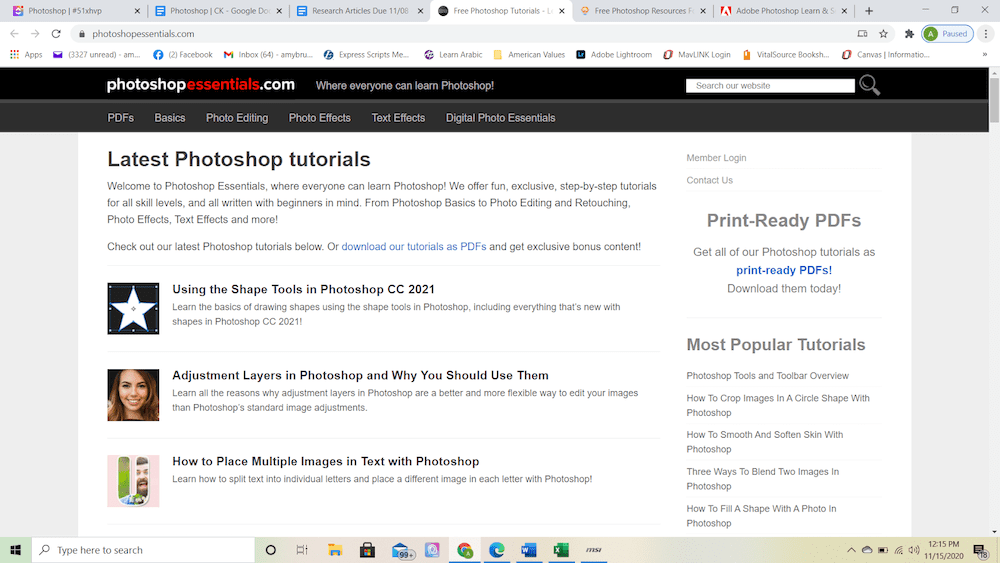Open a new browser tab

(x=869, y=11)
